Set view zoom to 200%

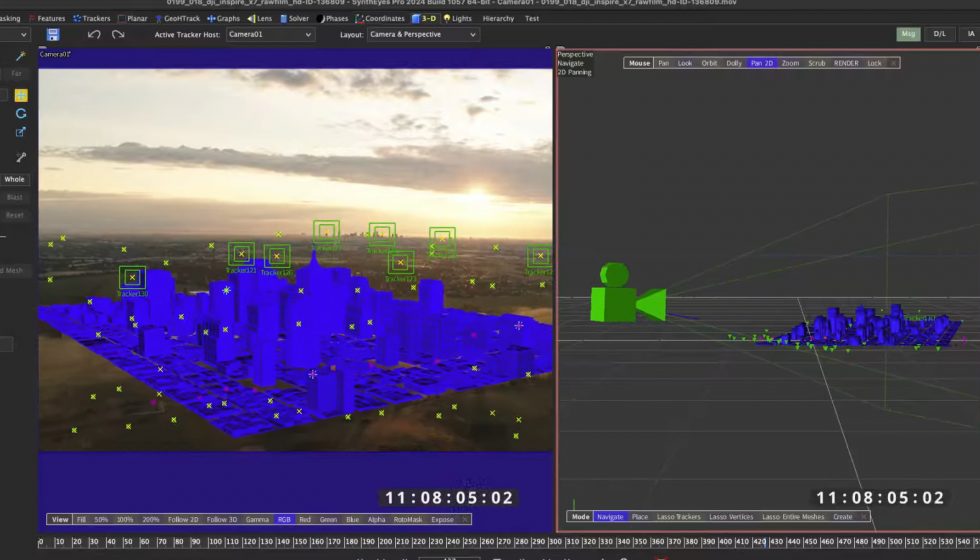tap(151, 519)
